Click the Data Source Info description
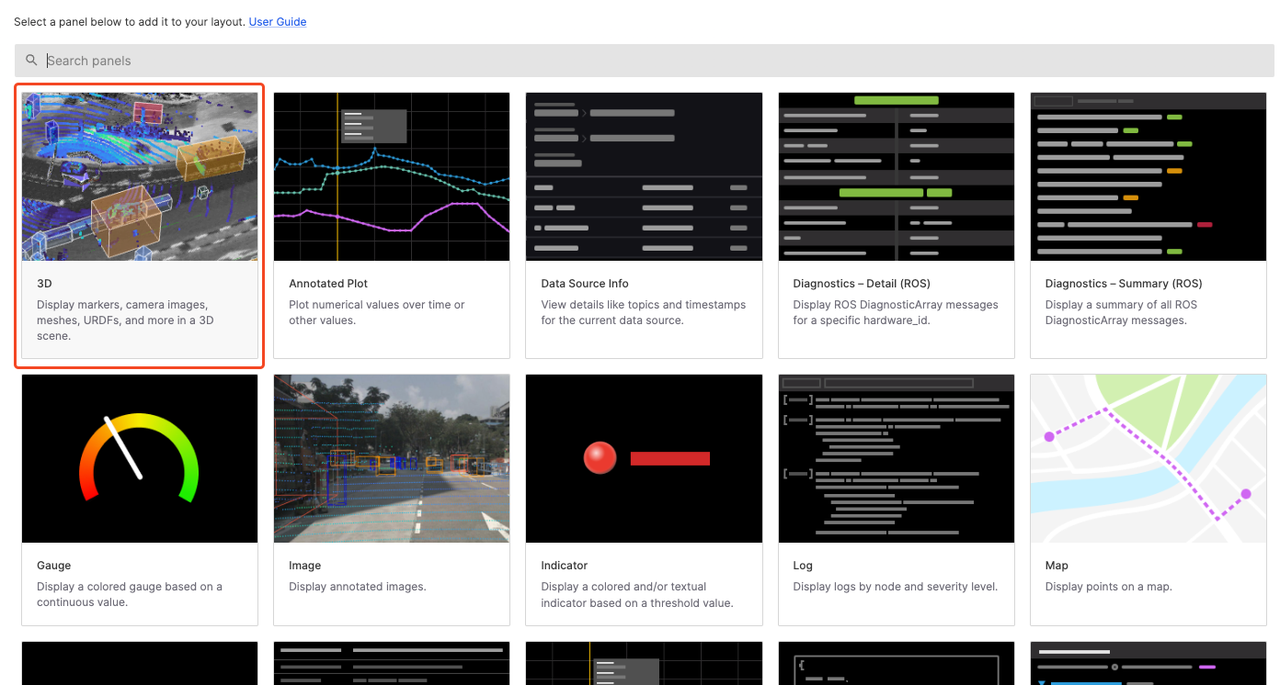The height and width of the screenshot is (685, 1280). [x=643, y=313]
